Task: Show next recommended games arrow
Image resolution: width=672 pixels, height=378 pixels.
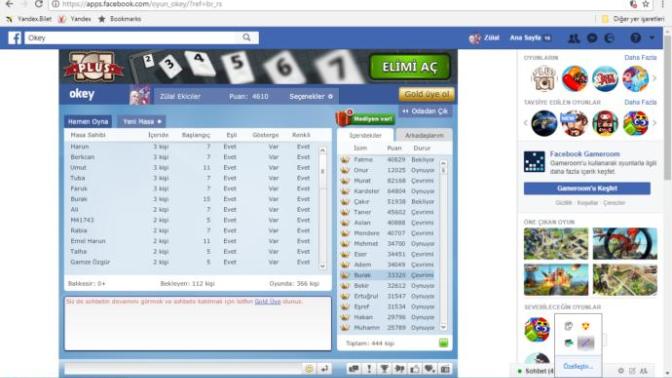Action: click(x=654, y=123)
